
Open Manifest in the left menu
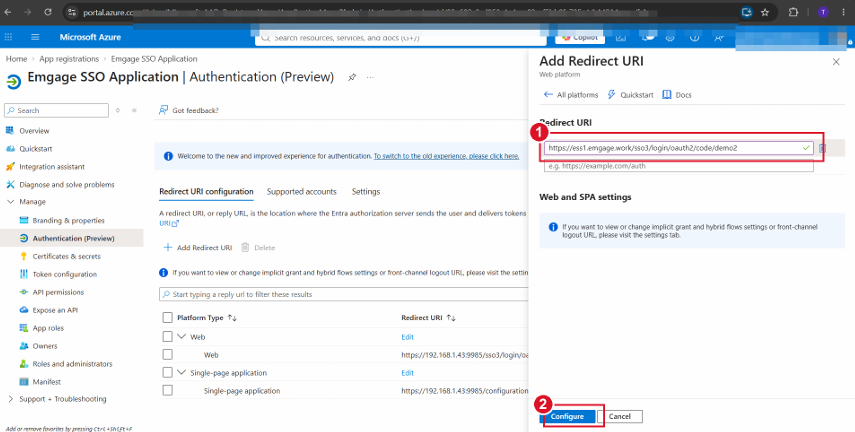pyautogui.click(x=46, y=382)
